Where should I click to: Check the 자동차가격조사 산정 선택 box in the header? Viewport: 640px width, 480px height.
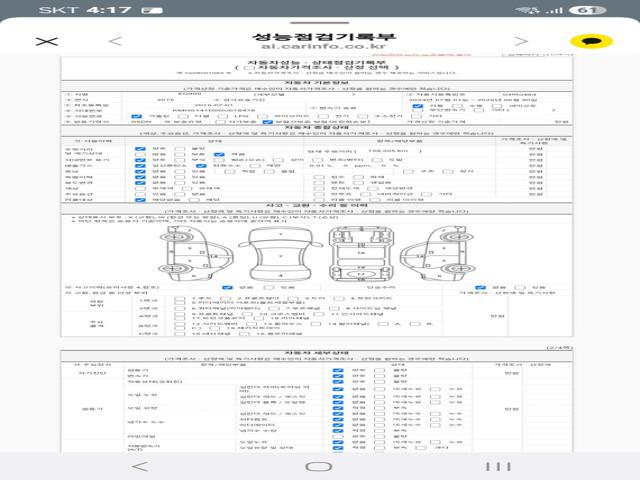point(249,68)
